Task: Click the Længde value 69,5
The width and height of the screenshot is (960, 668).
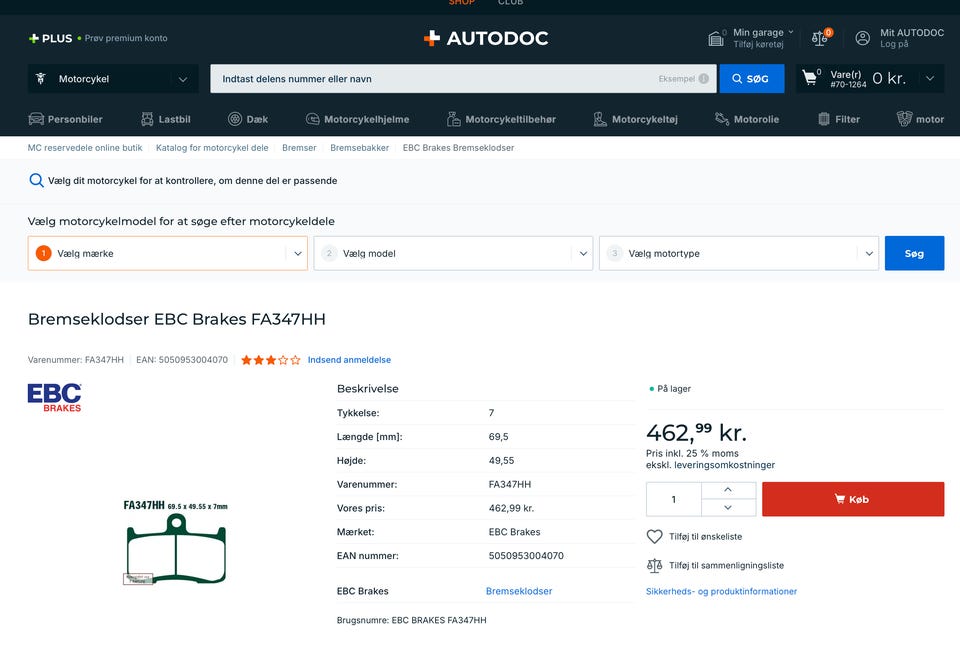Action: (498, 437)
